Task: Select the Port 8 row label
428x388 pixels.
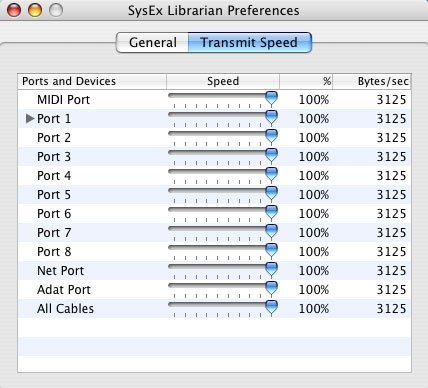Action: [x=54, y=252]
